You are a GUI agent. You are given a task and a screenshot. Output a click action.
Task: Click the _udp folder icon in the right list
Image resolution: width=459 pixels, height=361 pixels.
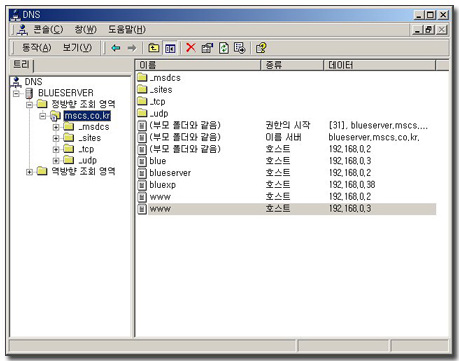point(142,113)
